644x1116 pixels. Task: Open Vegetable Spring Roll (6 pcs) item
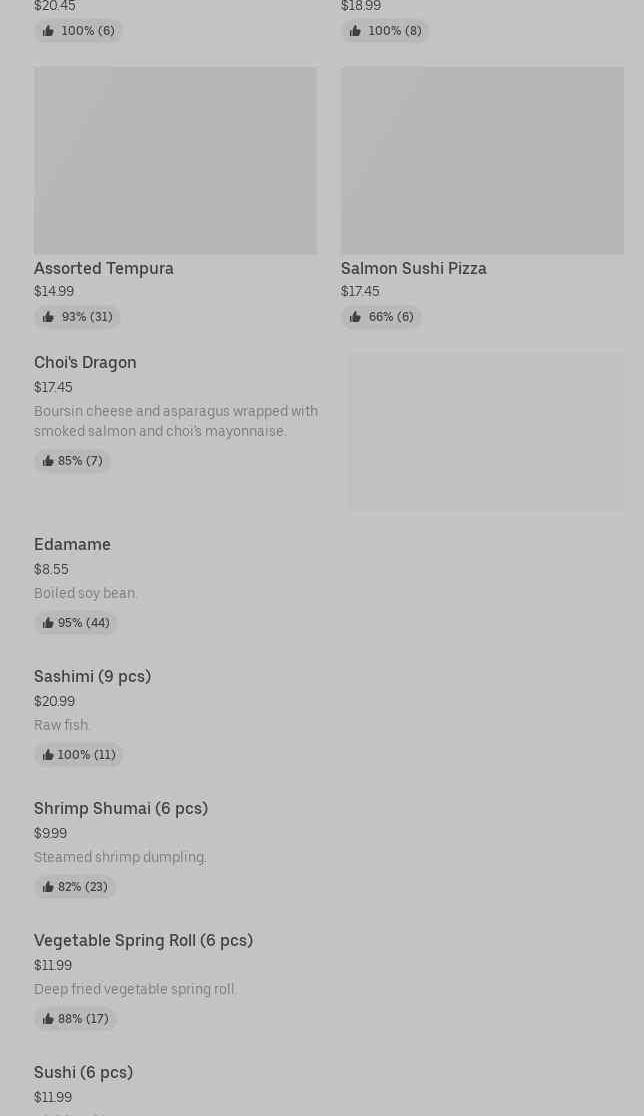pos(143,940)
